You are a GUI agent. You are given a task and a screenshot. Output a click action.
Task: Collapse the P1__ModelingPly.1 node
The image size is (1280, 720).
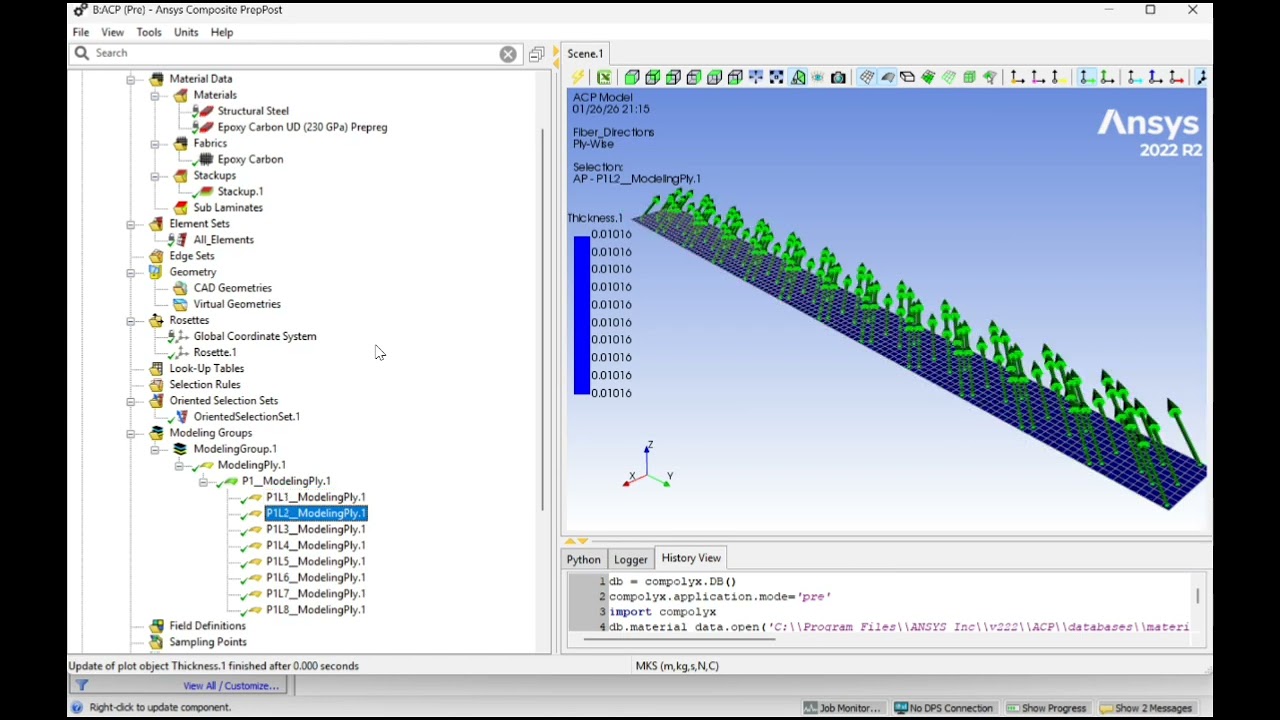pos(203,481)
